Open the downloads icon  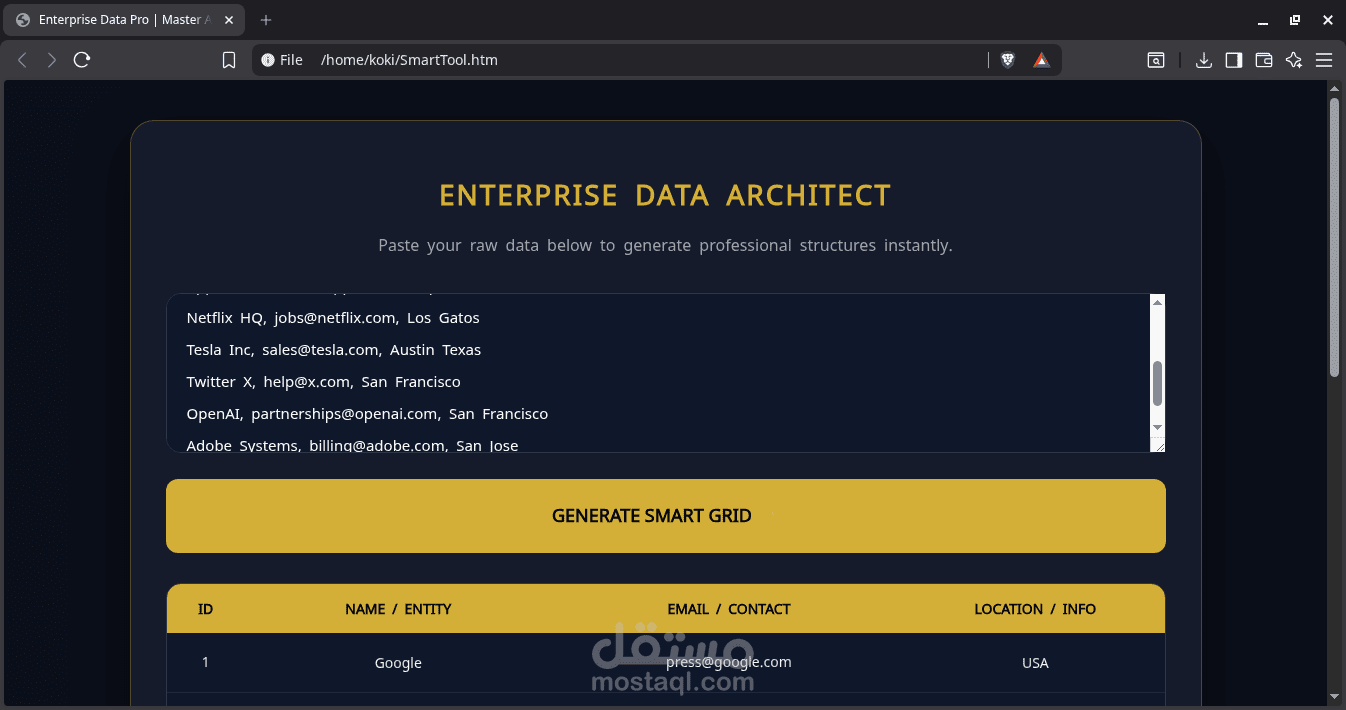pos(1204,60)
